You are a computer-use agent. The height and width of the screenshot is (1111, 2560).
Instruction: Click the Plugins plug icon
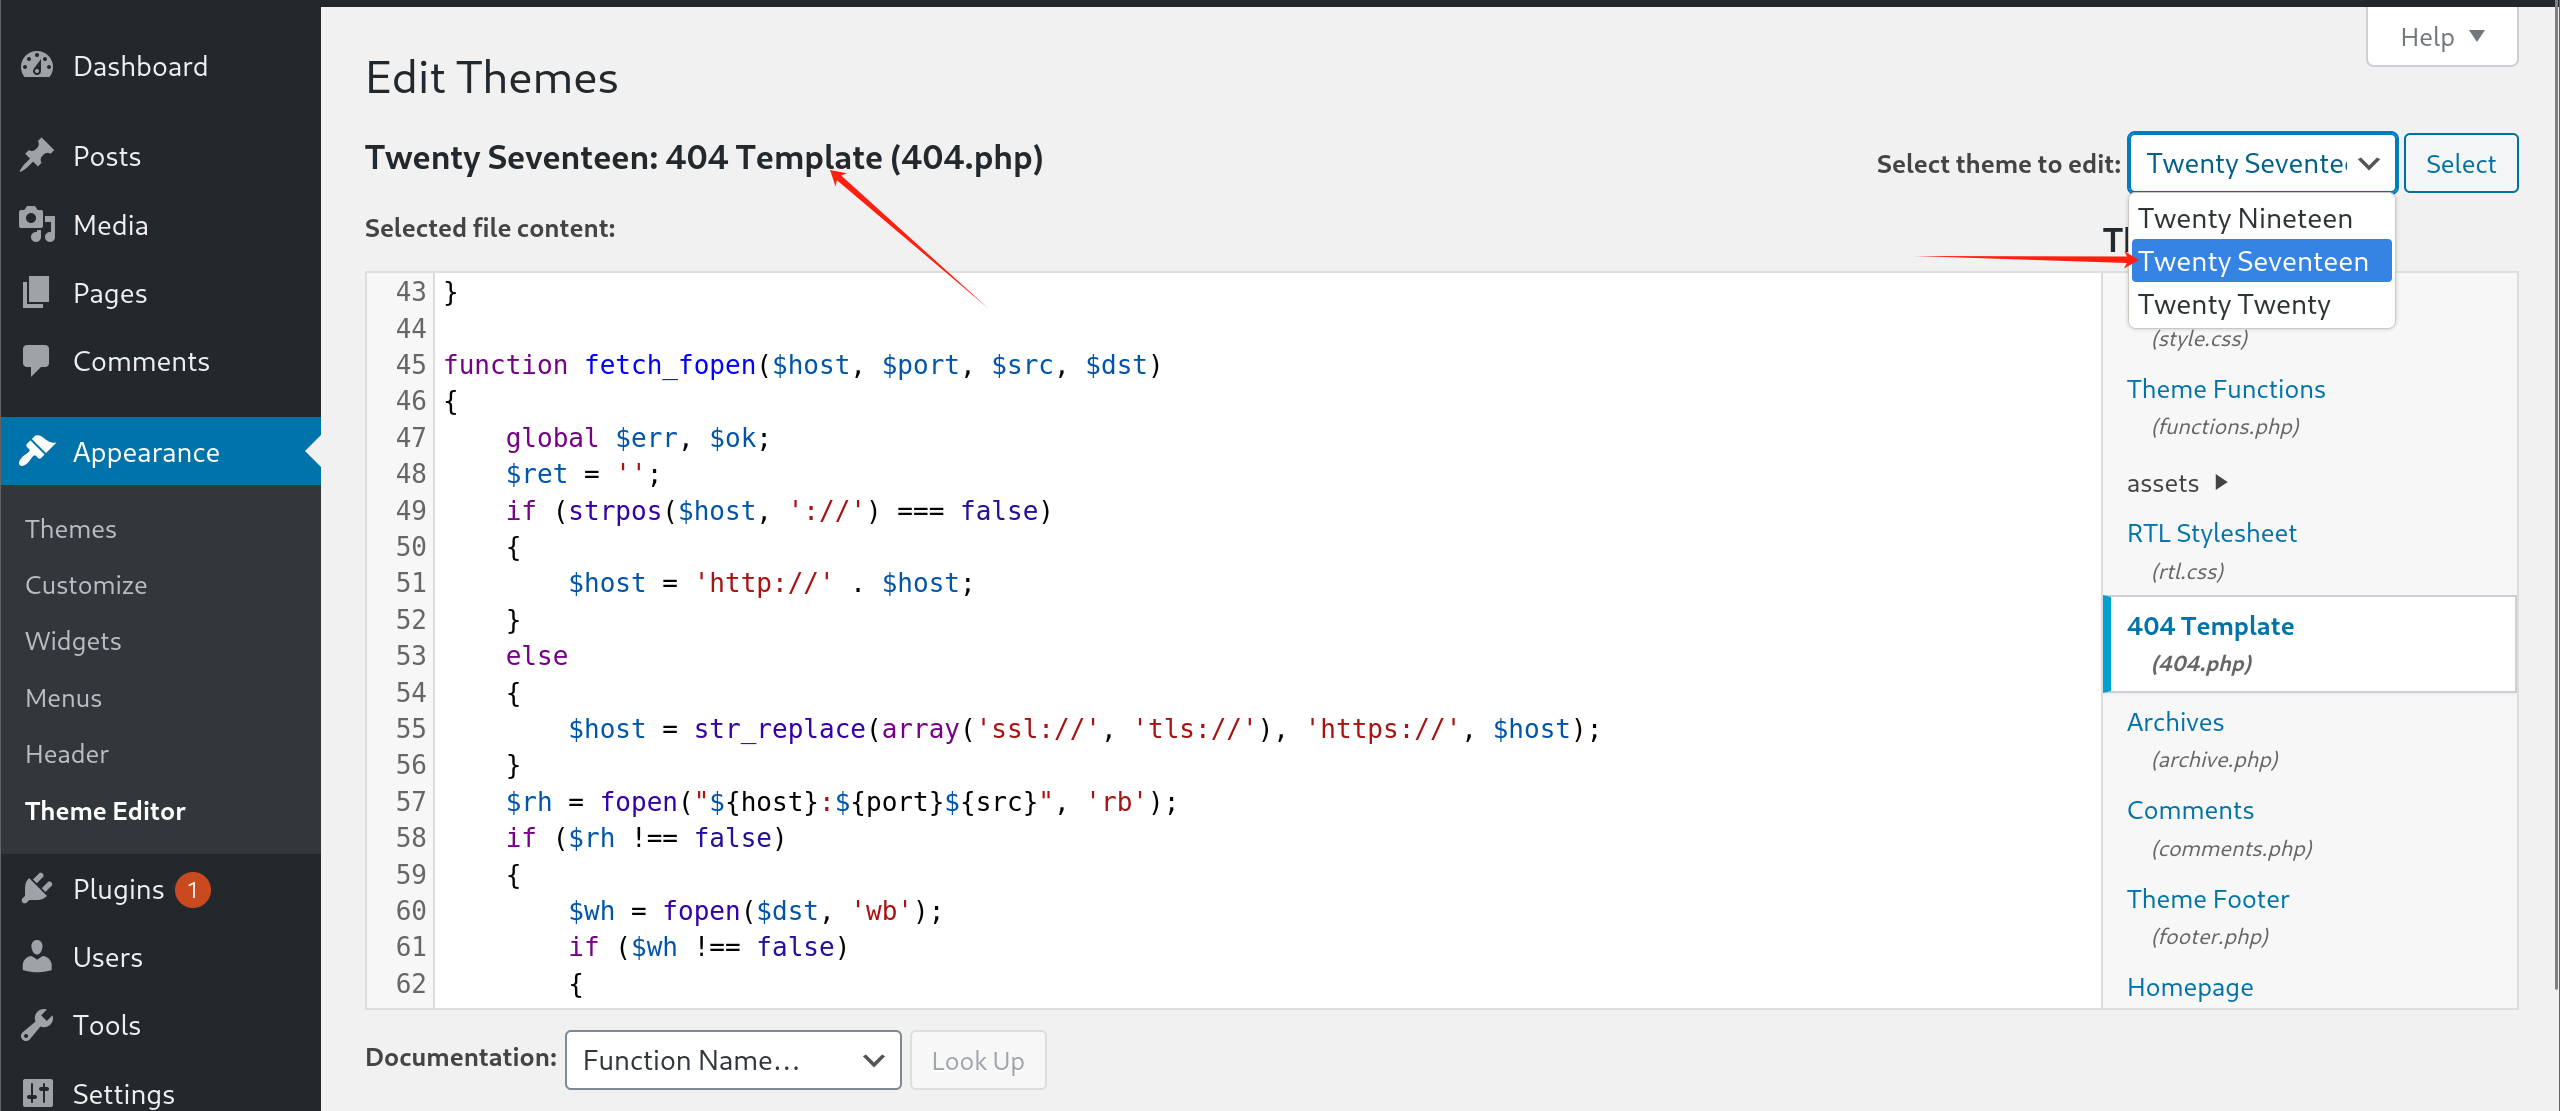[37, 889]
